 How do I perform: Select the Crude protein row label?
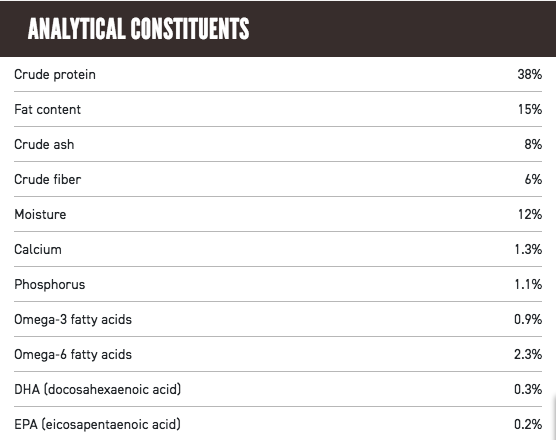coord(55,75)
